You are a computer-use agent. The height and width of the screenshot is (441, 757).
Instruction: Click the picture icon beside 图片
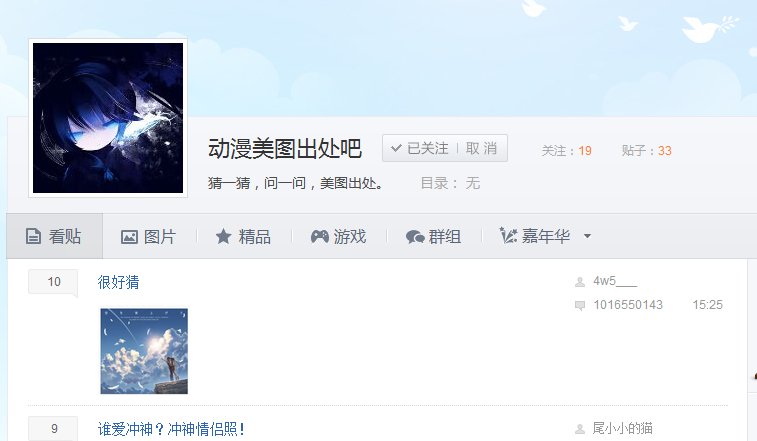coord(129,237)
